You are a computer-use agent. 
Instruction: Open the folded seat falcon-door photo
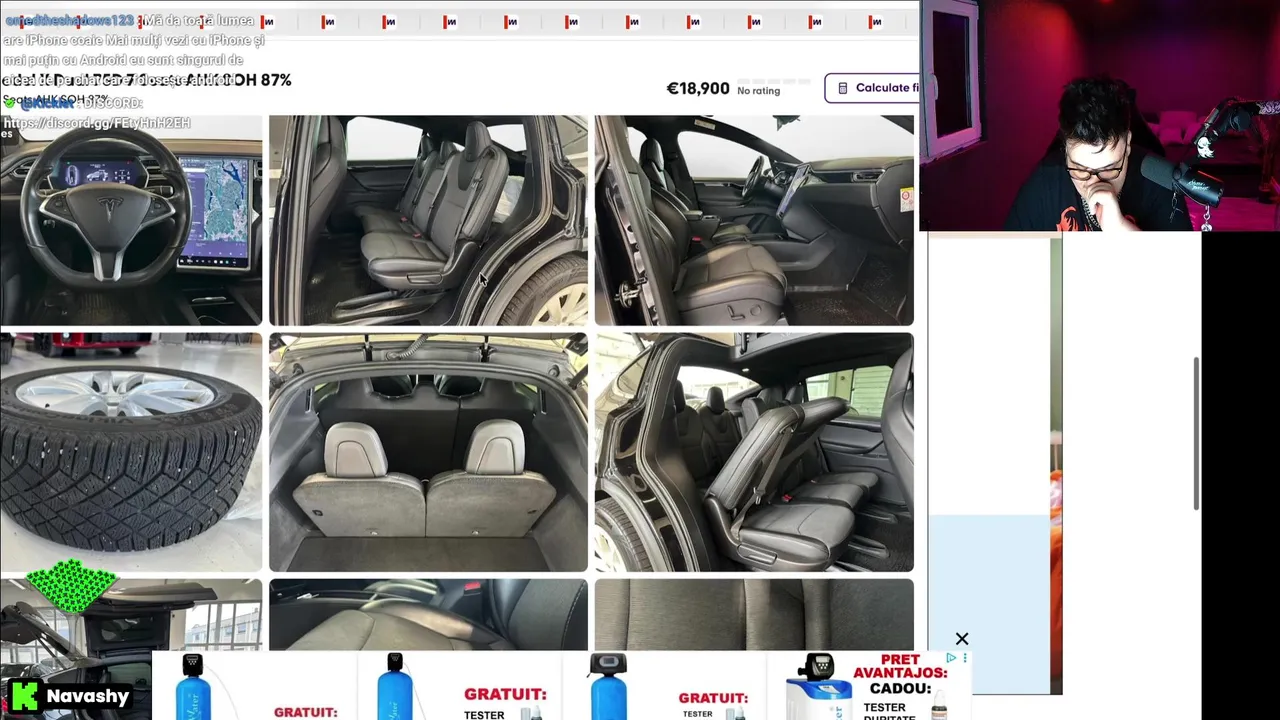click(754, 452)
